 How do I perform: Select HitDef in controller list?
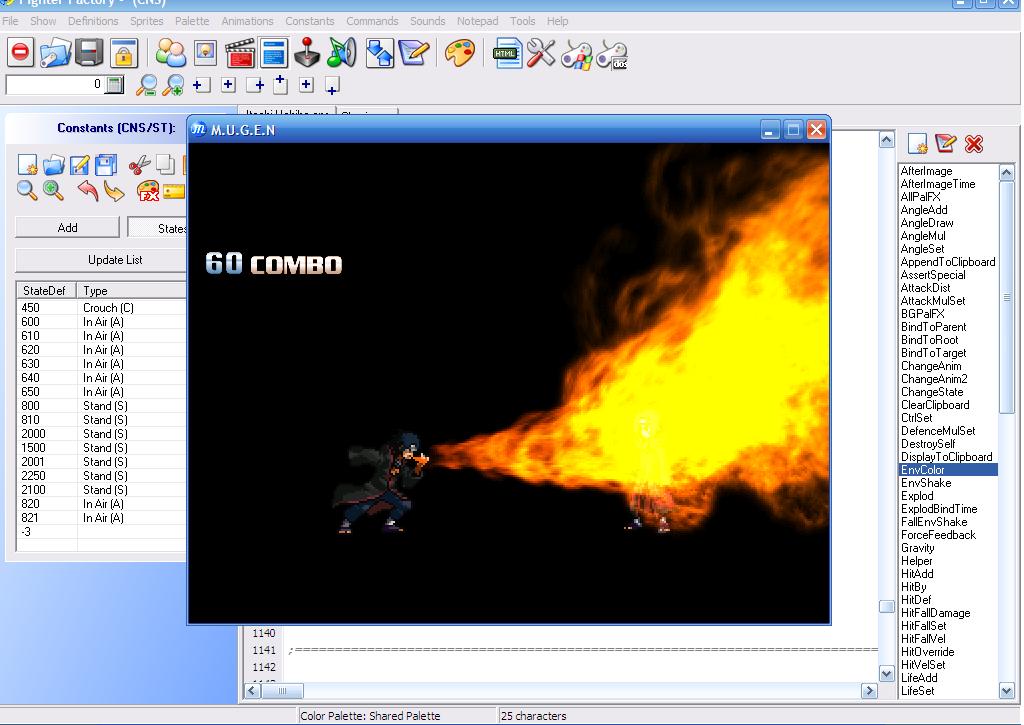pos(948,600)
